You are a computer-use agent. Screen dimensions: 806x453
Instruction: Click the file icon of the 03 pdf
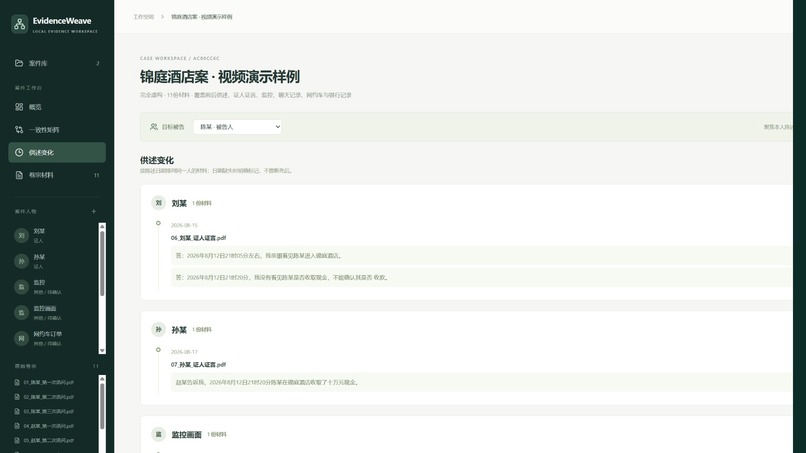click(17, 411)
